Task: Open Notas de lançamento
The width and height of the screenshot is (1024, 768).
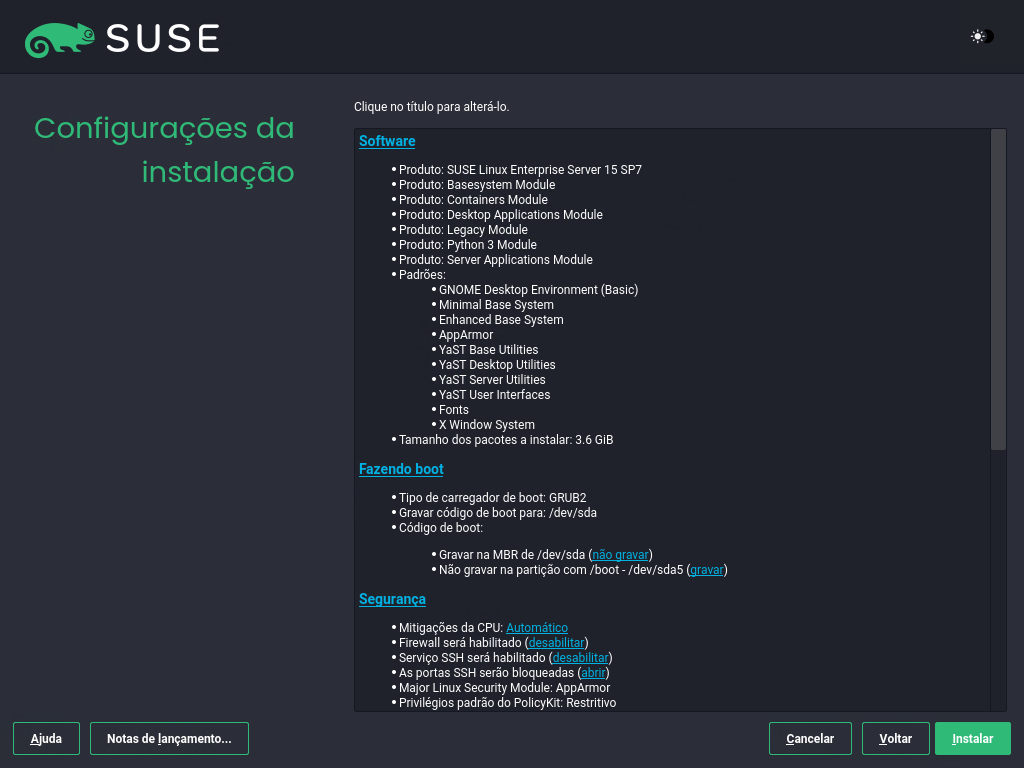Action: (169, 739)
